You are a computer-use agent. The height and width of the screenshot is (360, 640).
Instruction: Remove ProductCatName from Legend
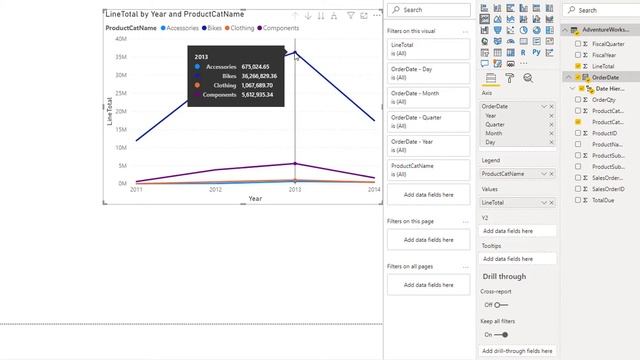point(551,174)
